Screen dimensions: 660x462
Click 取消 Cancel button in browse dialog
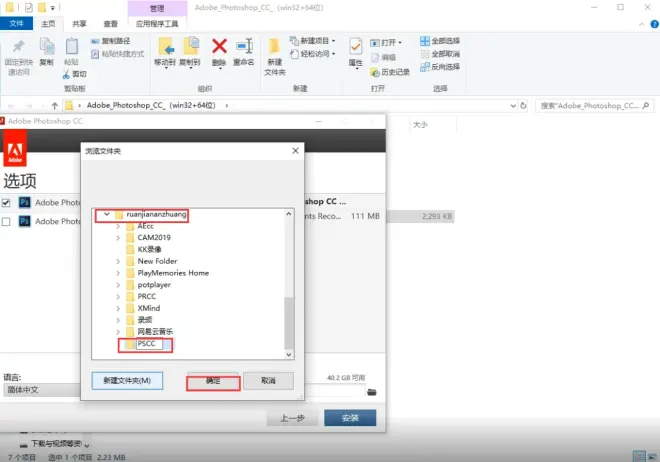pyautogui.click(x=268, y=381)
